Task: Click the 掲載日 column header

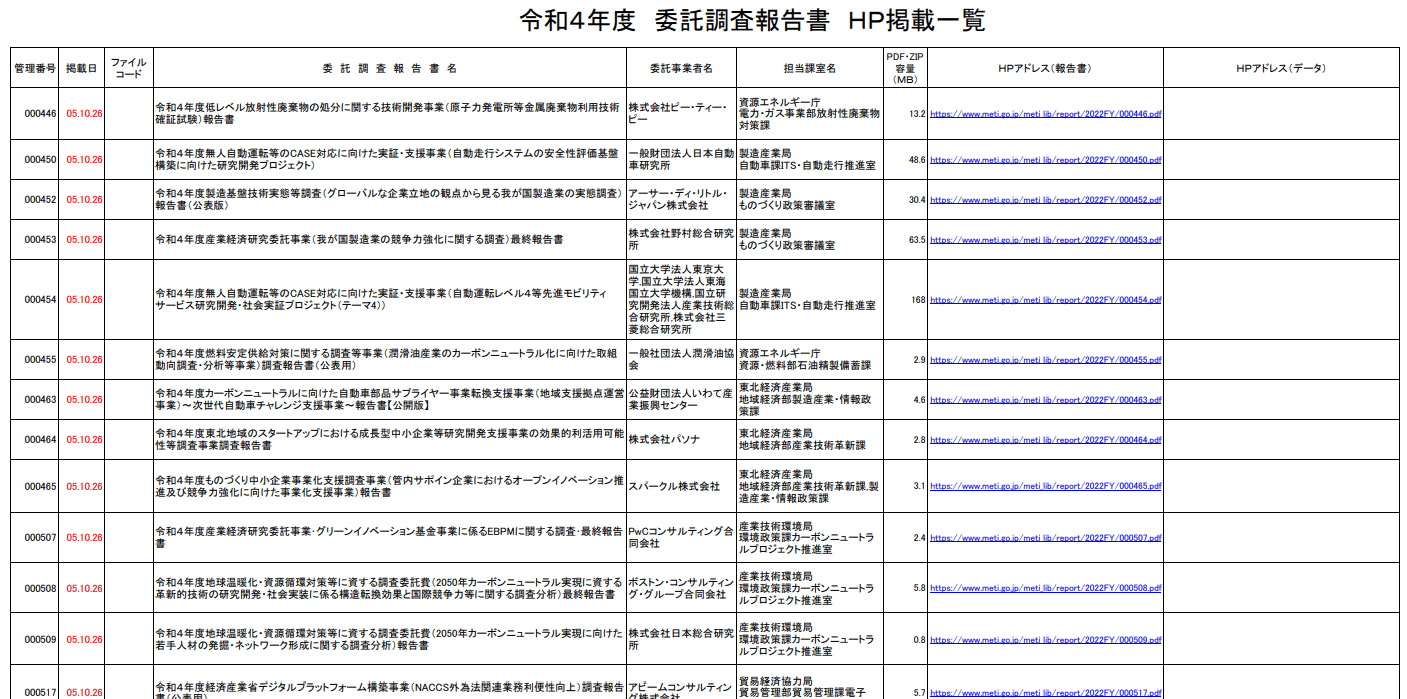Action: (x=82, y=66)
